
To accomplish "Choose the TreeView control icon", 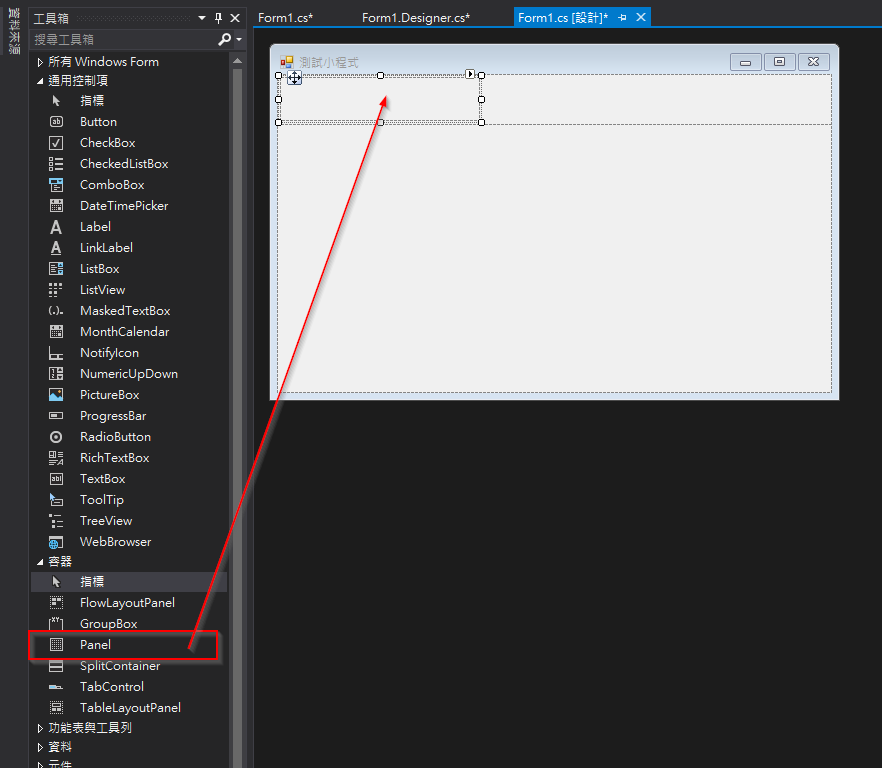I will point(57,521).
